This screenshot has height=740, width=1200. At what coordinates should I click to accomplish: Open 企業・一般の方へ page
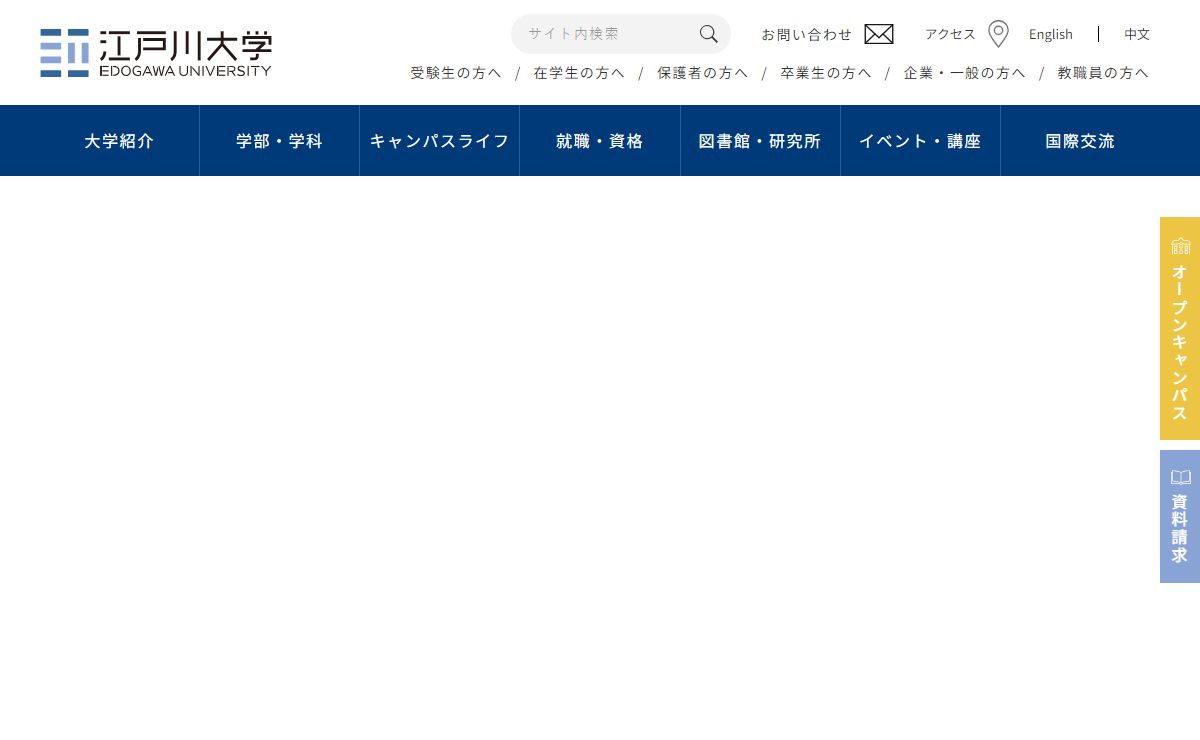[x=965, y=73]
